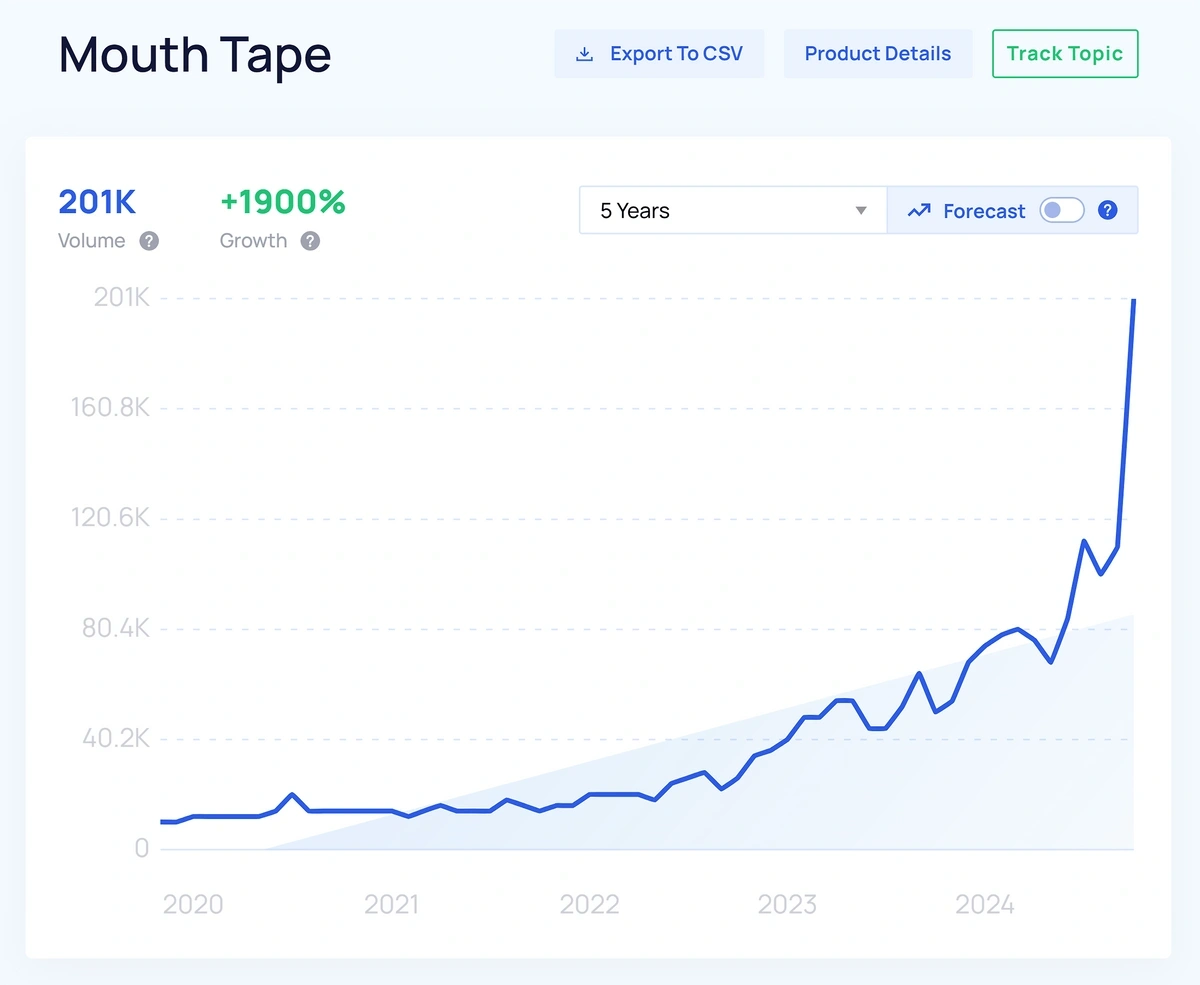Click the 201K volume value

(97, 202)
